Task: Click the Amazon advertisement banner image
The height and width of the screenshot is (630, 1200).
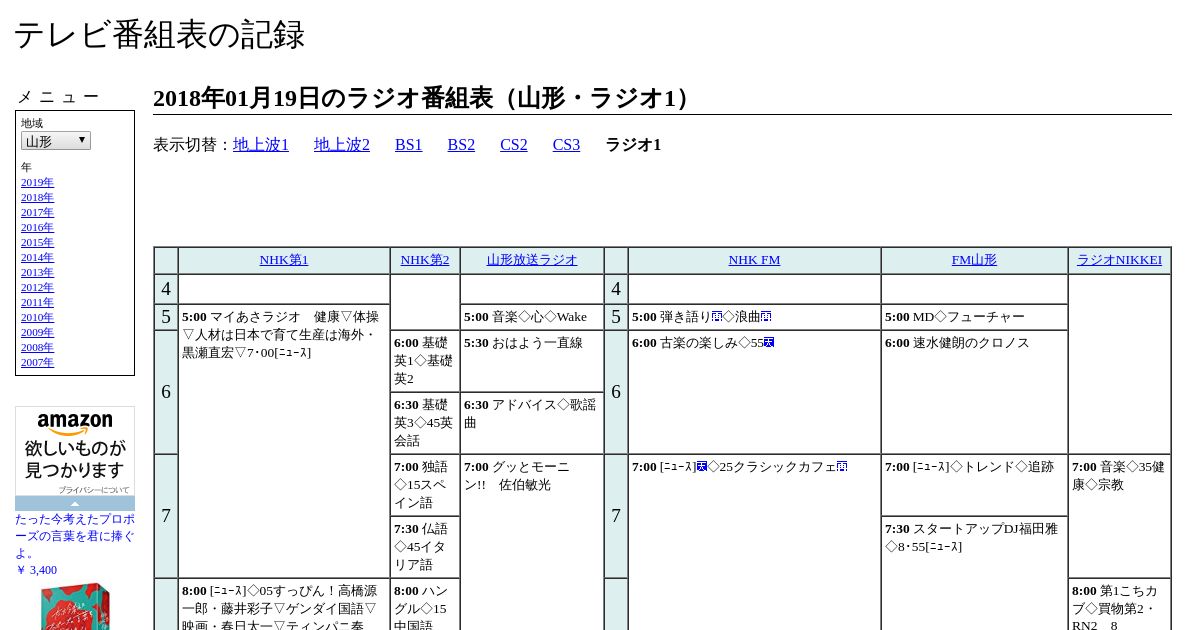Action: pyautogui.click(x=75, y=451)
